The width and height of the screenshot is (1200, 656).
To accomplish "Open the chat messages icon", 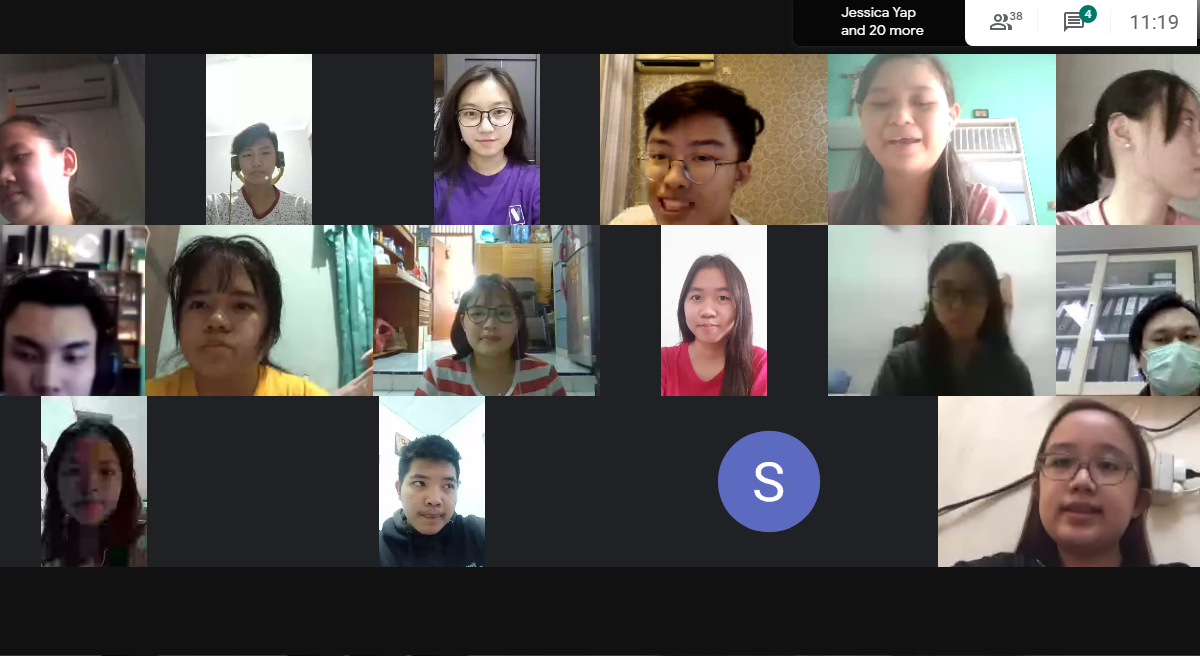I will click(1074, 22).
